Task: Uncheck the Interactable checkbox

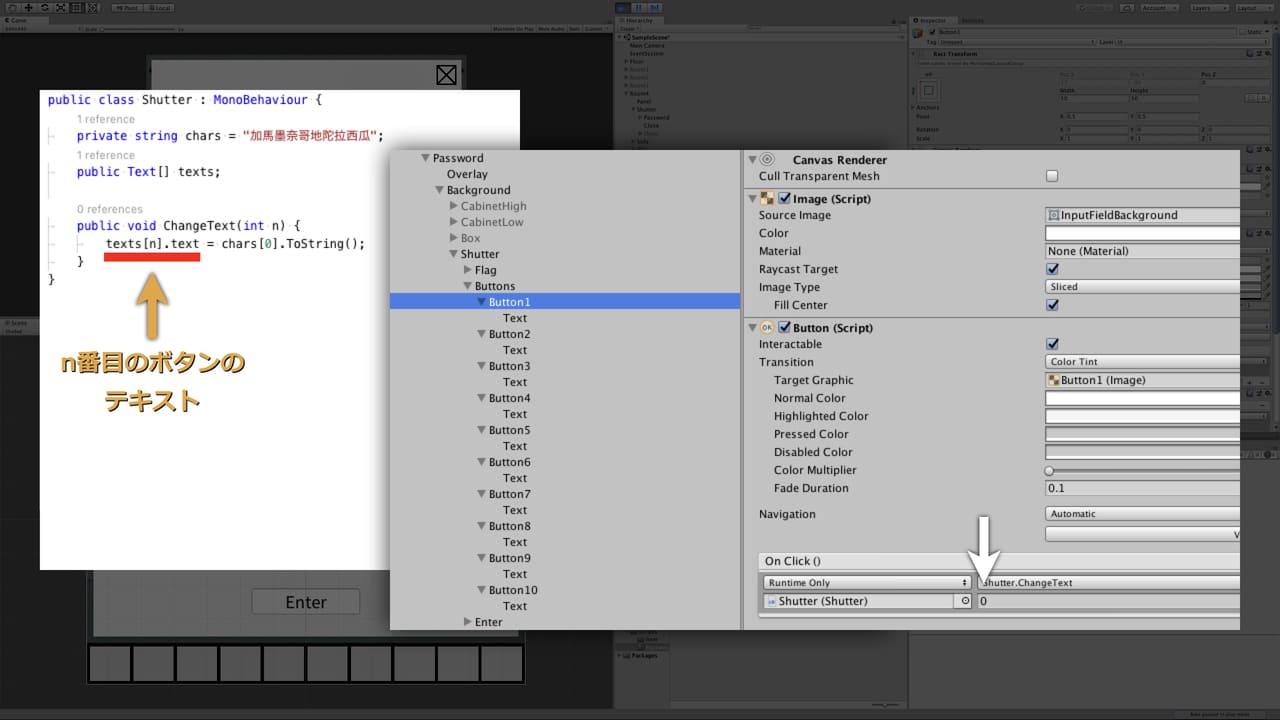Action: click(x=1052, y=344)
